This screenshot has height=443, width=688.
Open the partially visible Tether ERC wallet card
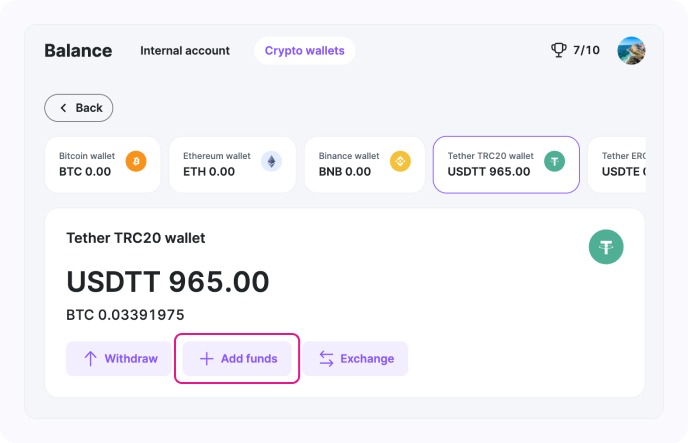tap(621, 164)
